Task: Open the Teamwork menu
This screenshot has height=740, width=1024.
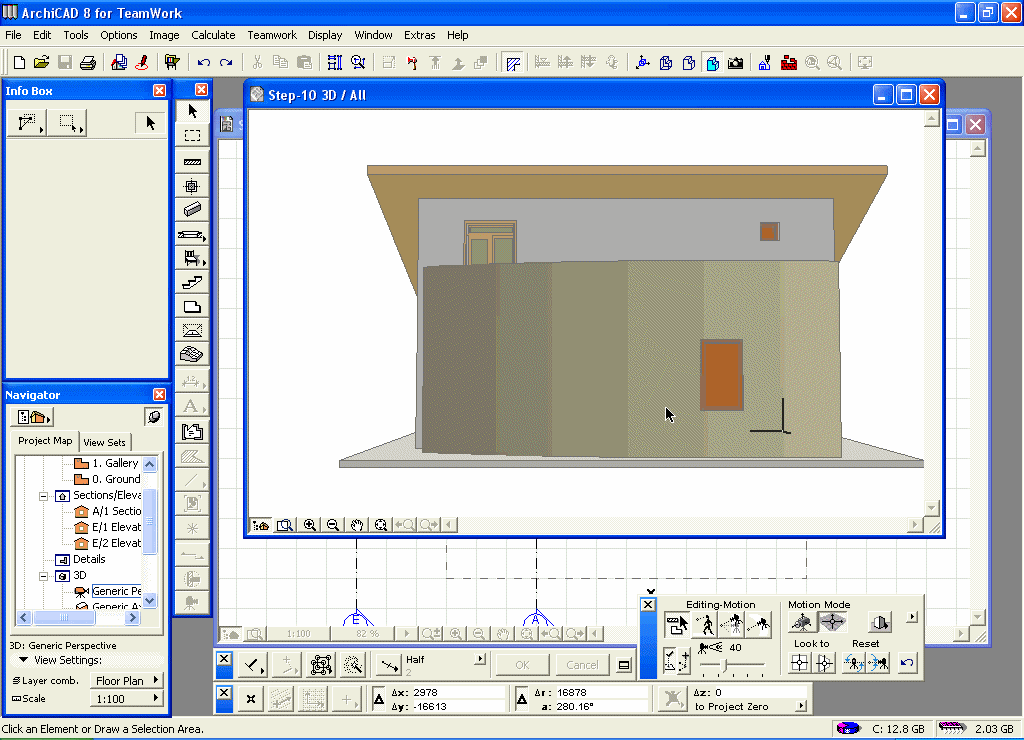Action: (x=272, y=35)
